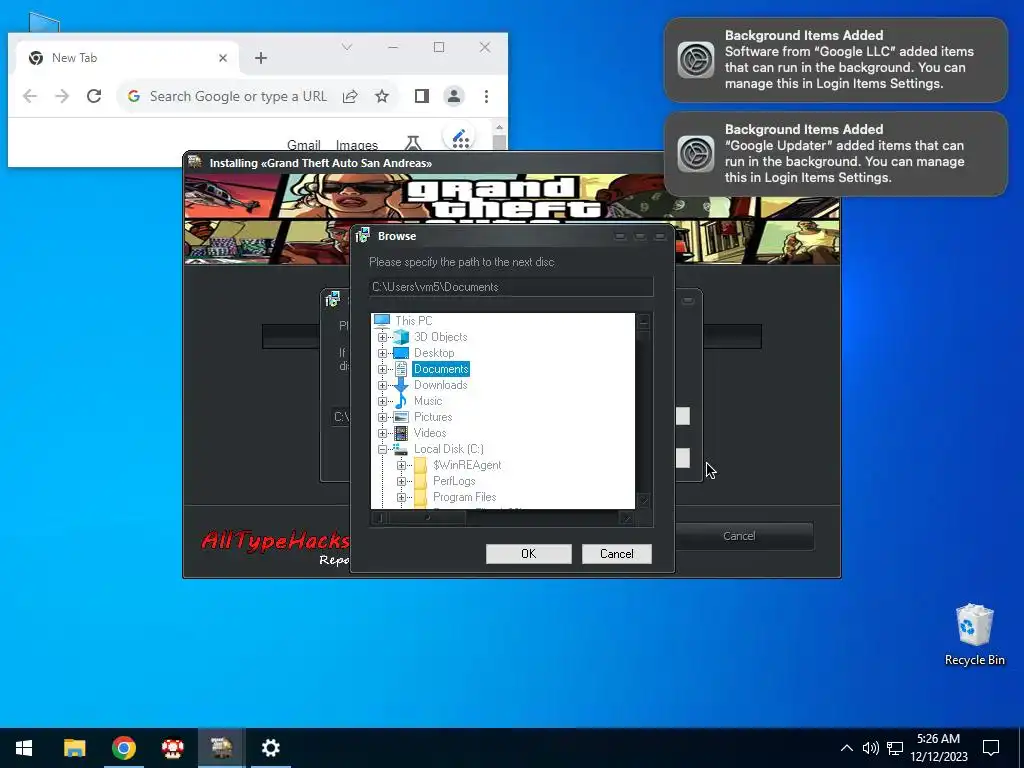Share this page icon in Chrome
Image resolution: width=1024 pixels, height=768 pixels.
coord(350,97)
